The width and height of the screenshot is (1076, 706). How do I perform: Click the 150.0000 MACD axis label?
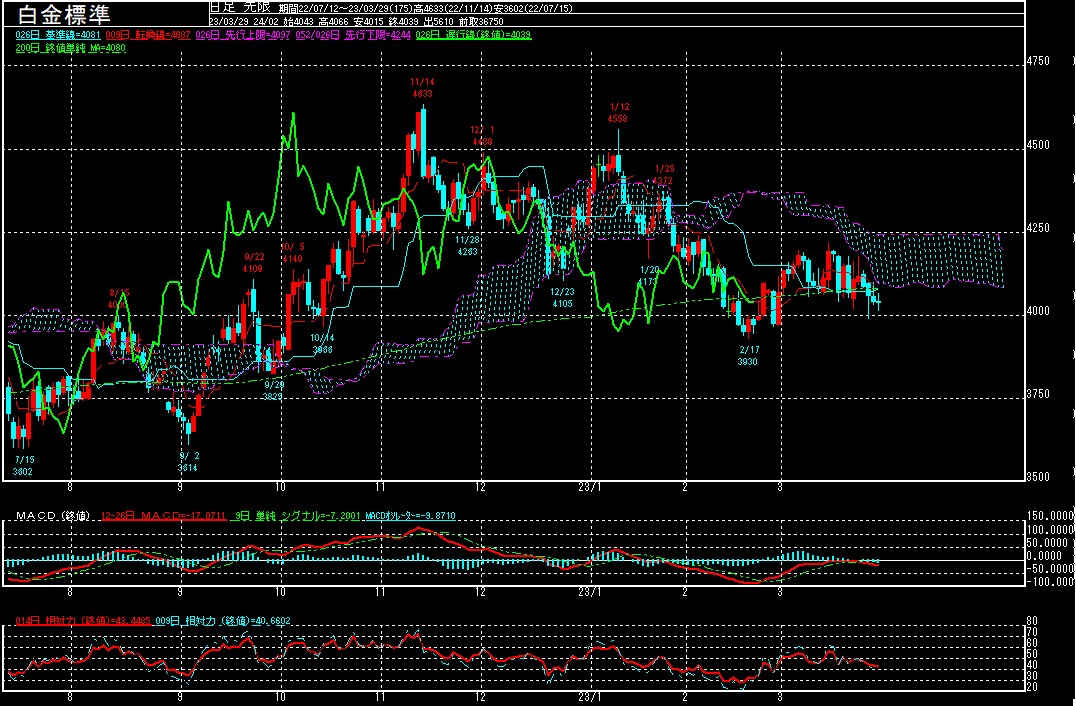pyautogui.click(x=1050, y=516)
